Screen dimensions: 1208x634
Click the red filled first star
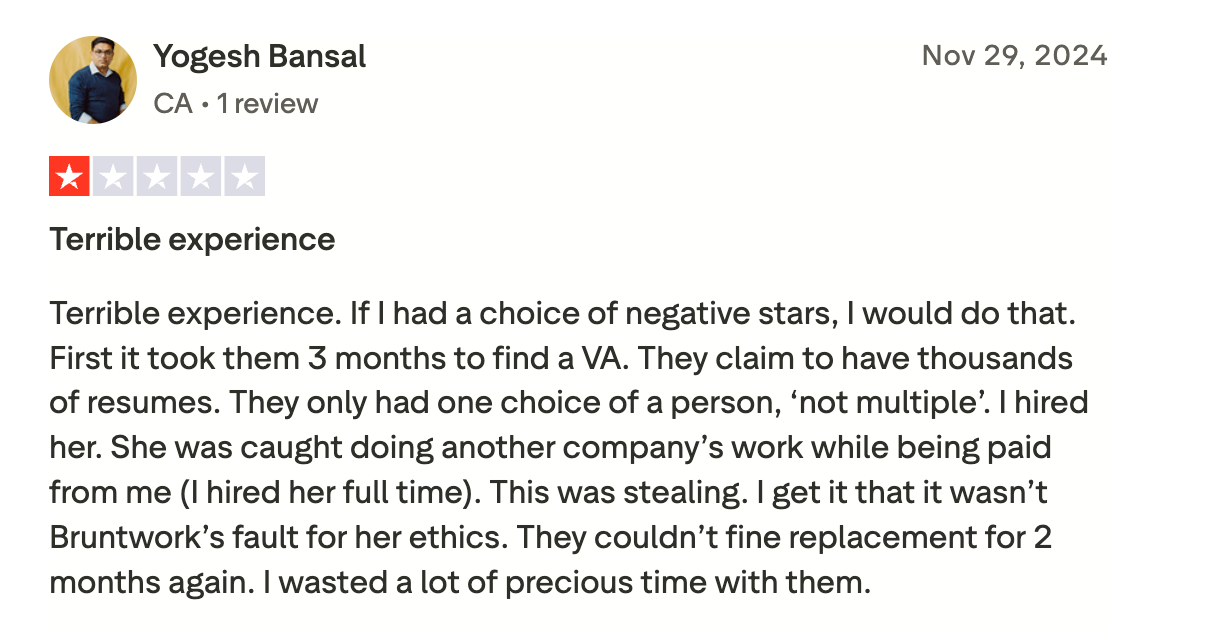pyautogui.click(x=69, y=177)
